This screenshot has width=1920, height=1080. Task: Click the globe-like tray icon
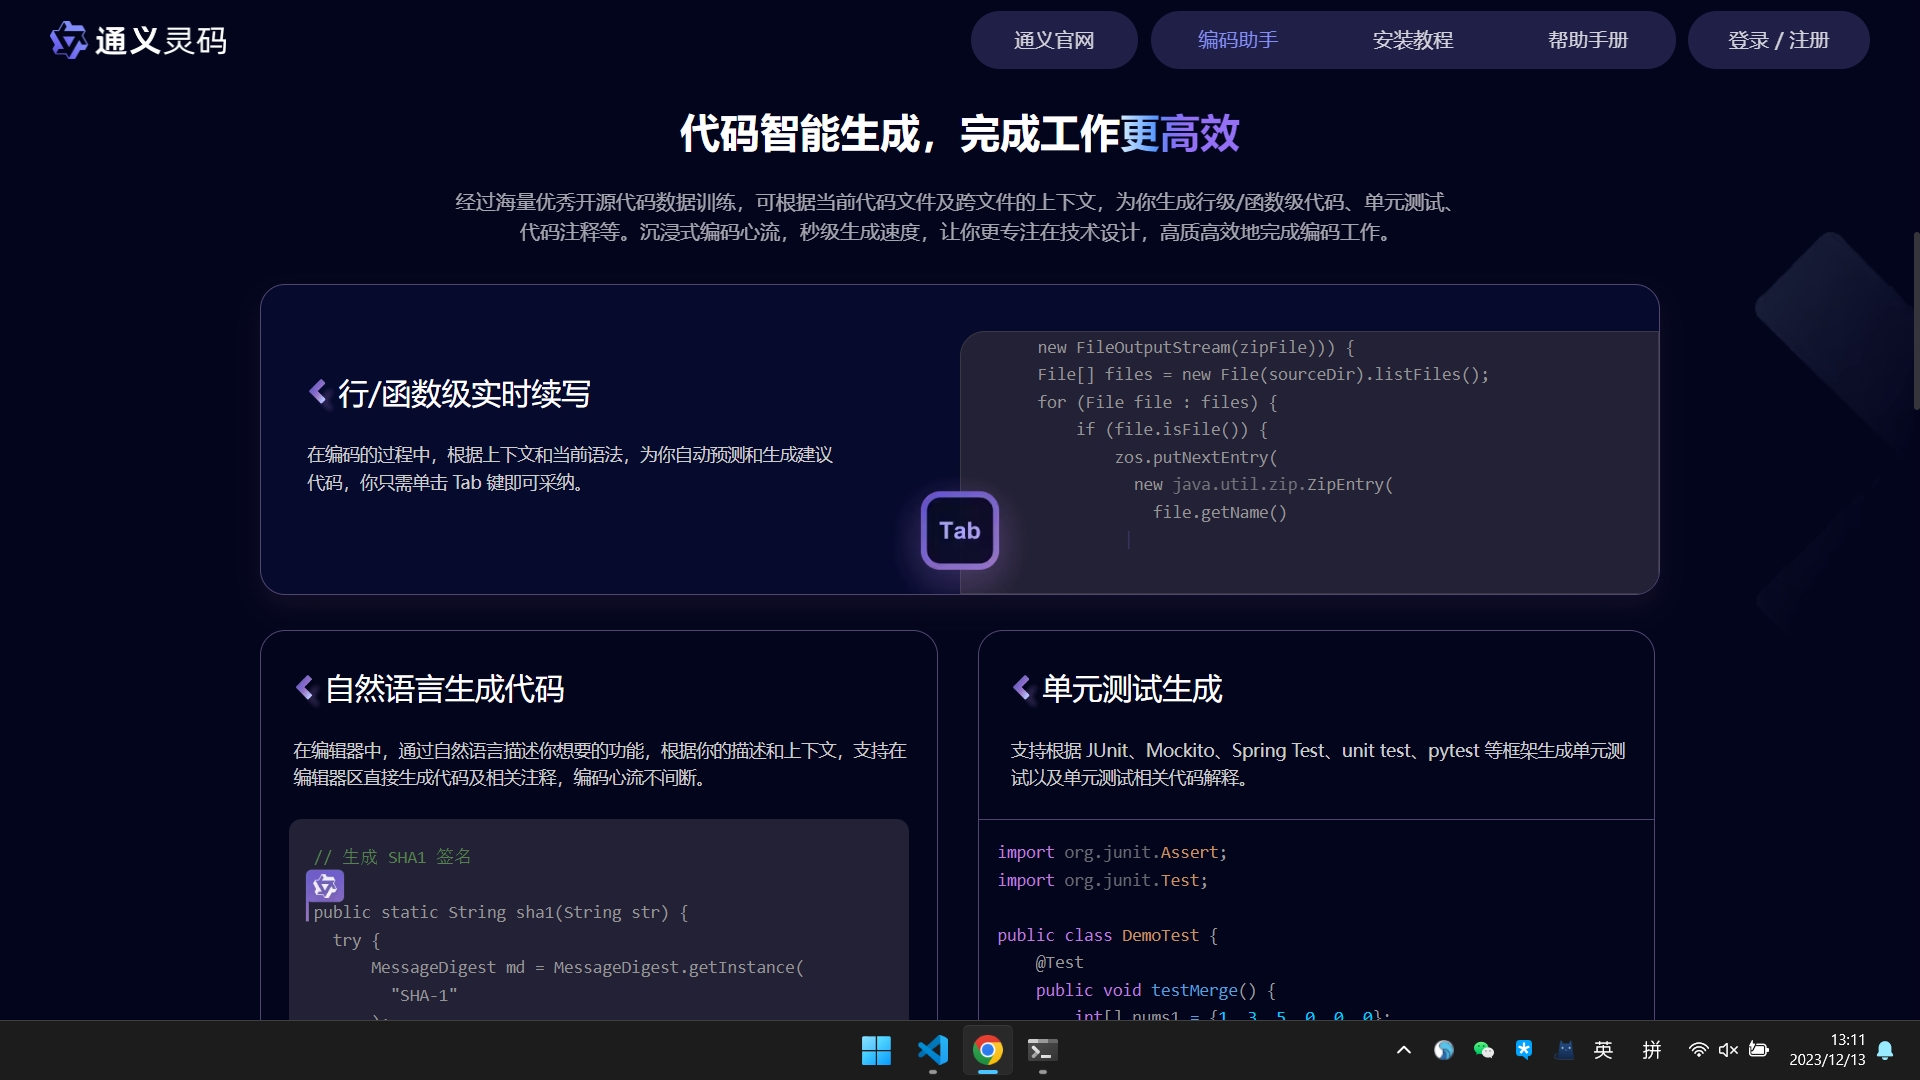(1443, 1050)
